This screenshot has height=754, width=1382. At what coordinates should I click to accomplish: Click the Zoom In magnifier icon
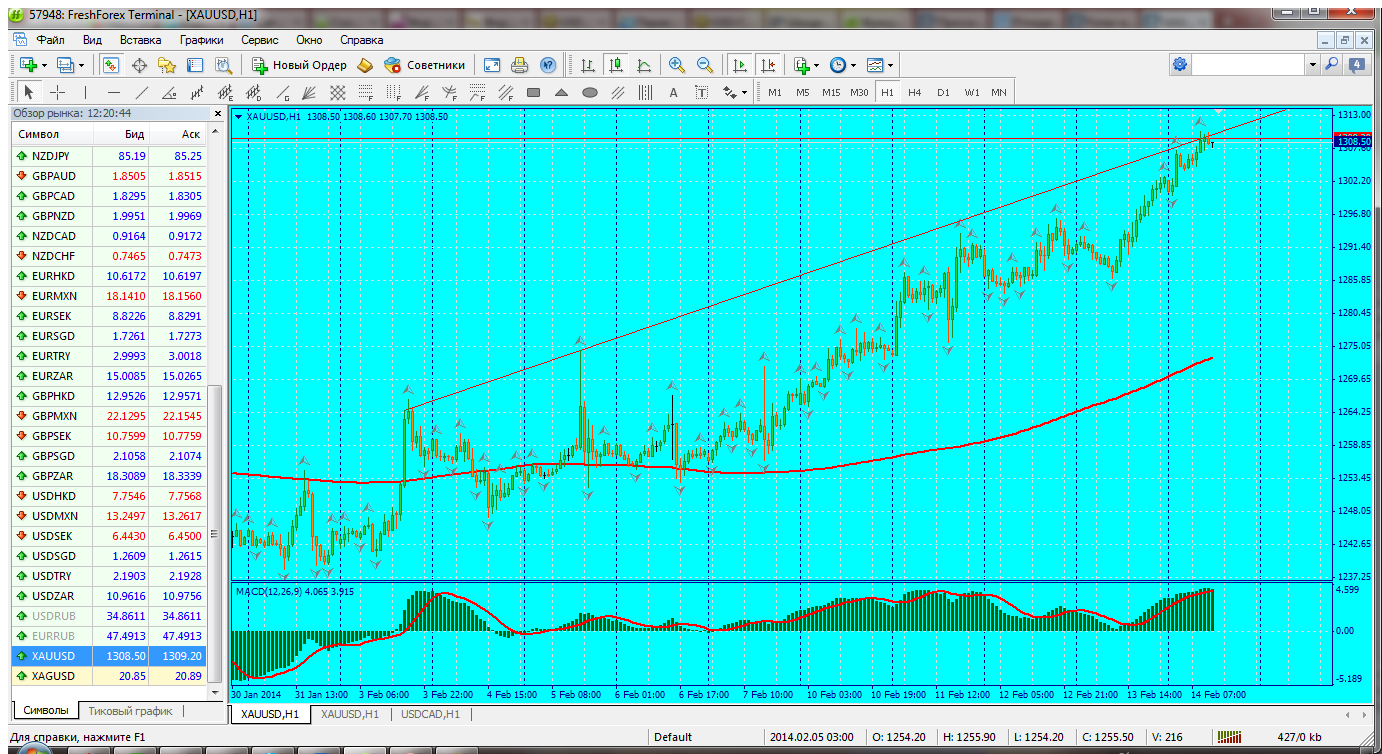point(677,65)
